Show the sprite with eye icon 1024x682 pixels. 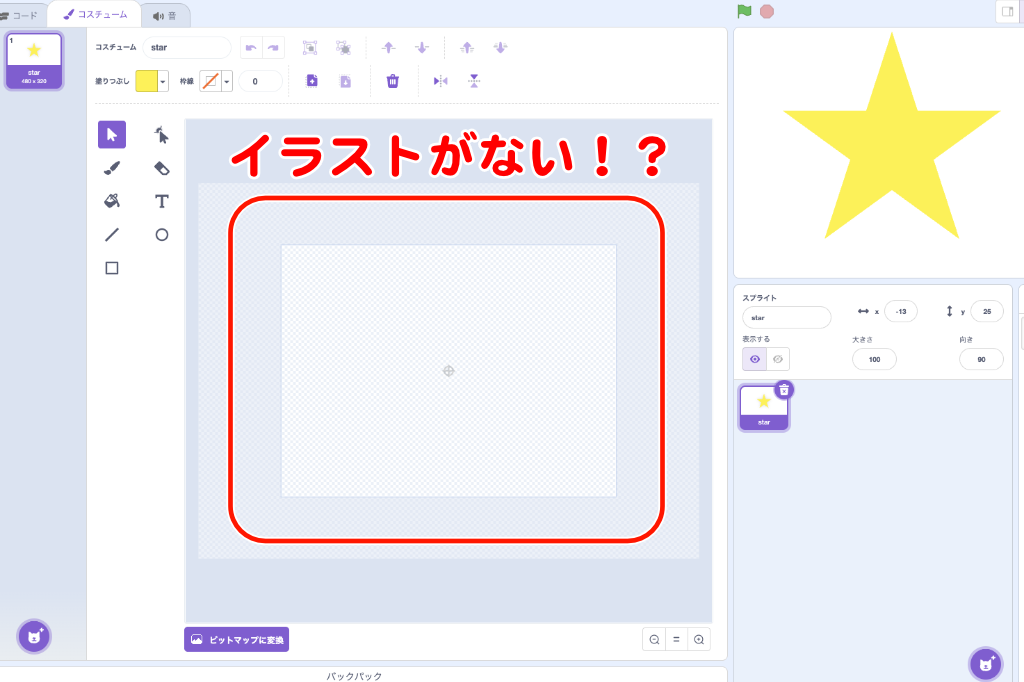tap(755, 359)
